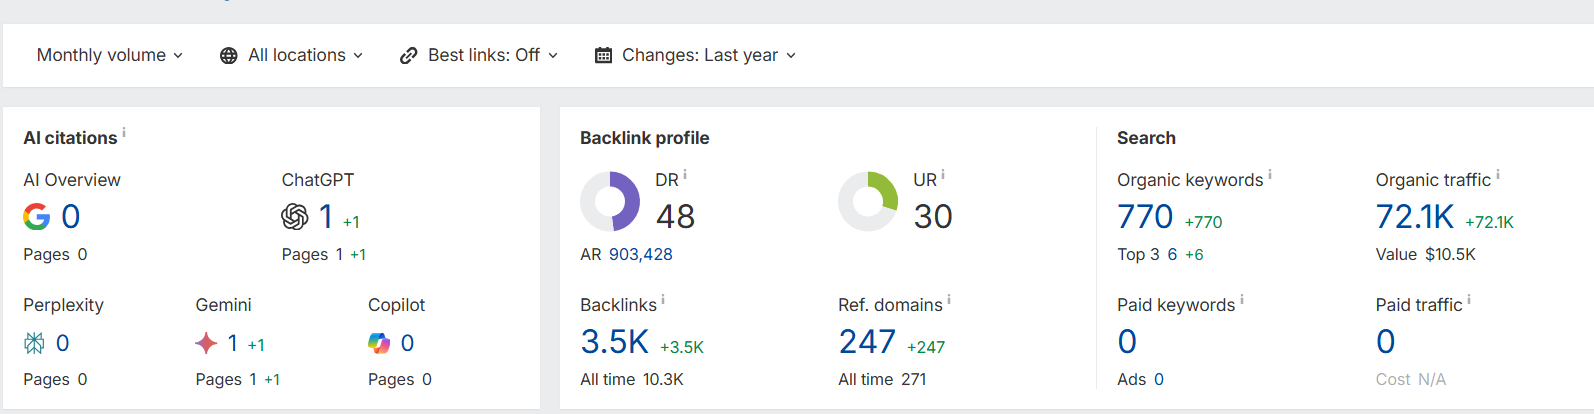Open the Best links: Off dropdown
Viewport: 1594px width, 414px height.
click(x=479, y=56)
